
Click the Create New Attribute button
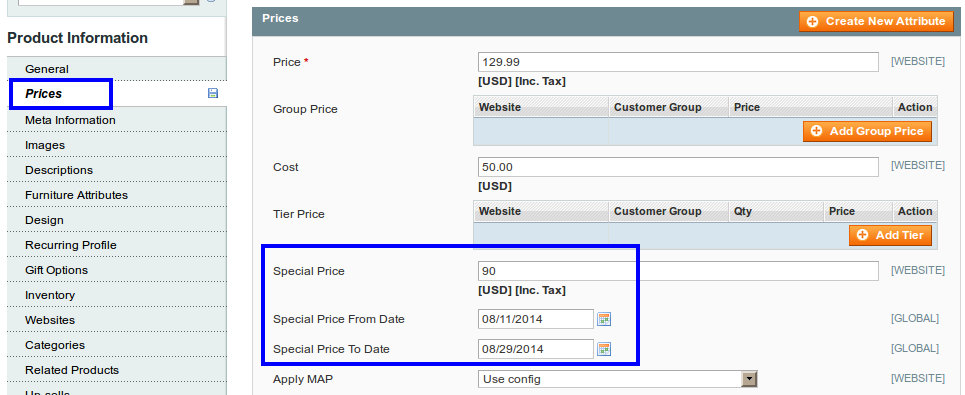tap(875, 22)
